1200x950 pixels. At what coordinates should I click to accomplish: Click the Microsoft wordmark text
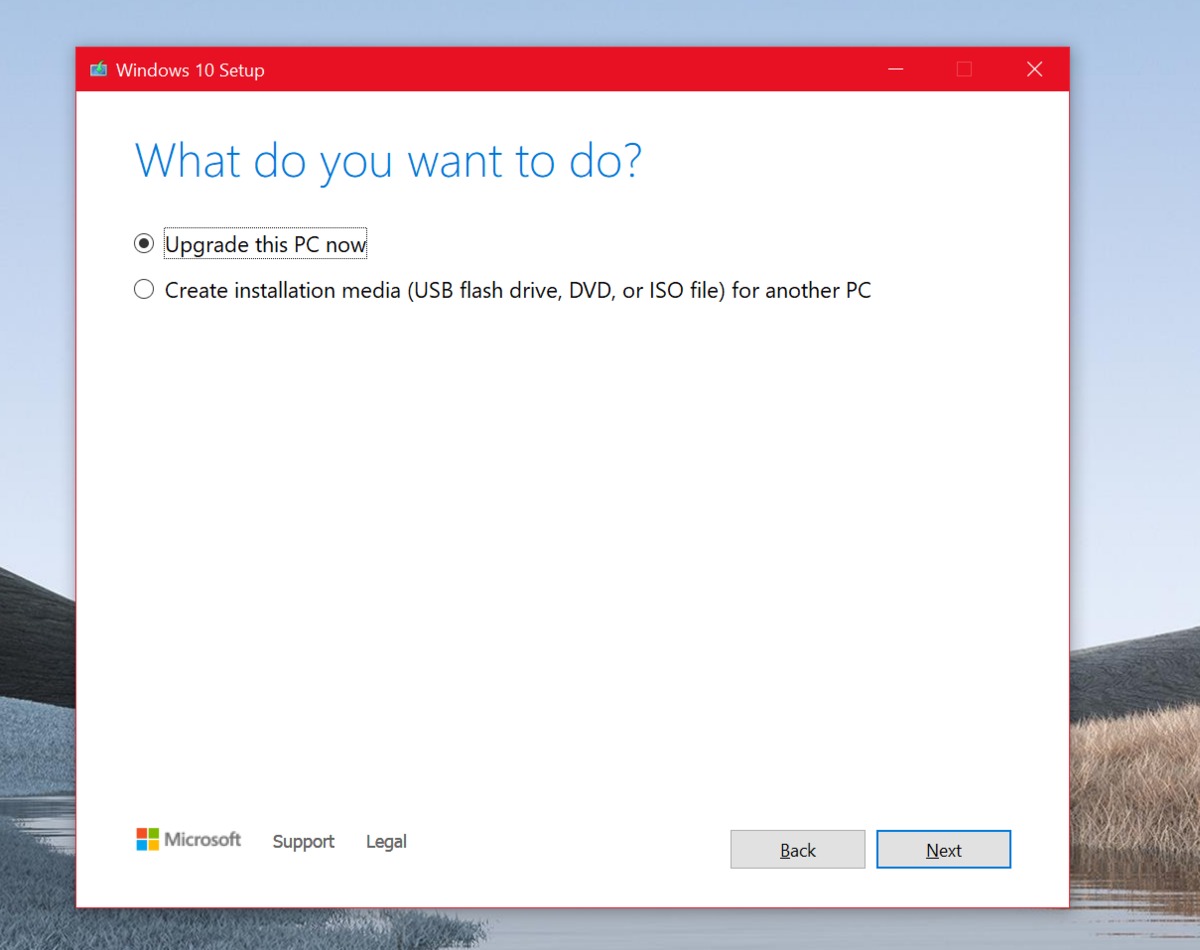(x=203, y=840)
